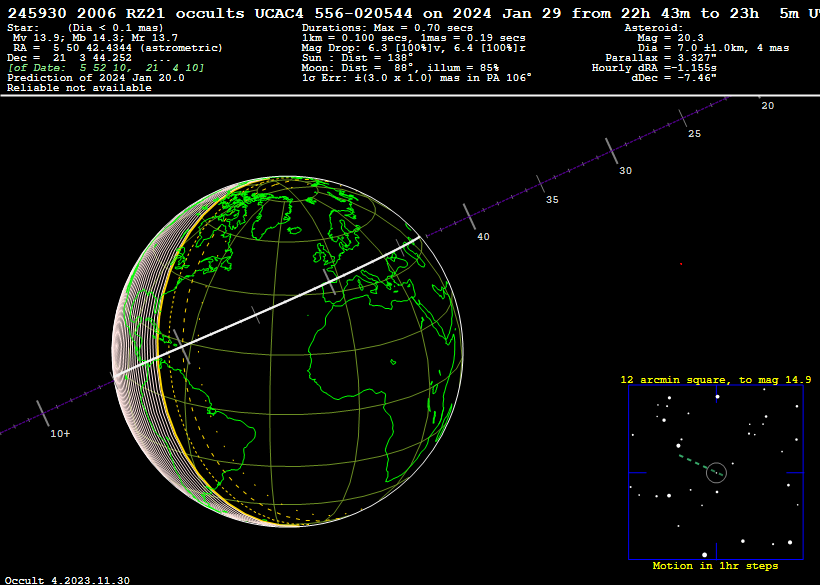The image size is (820, 585).
Task: Click the 'Hourly dRA =-1.155s' value
Action: [x=654, y=67]
